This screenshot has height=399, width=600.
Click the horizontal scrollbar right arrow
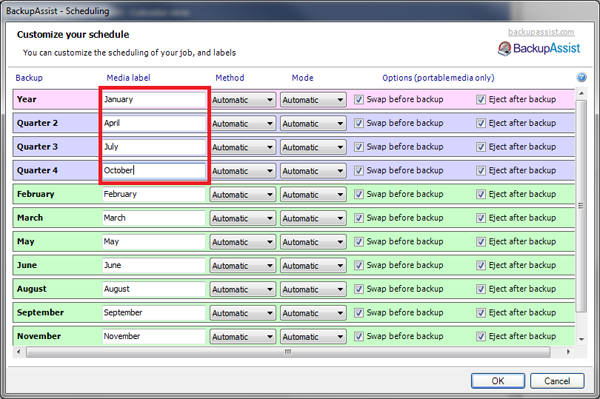tap(569, 352)
